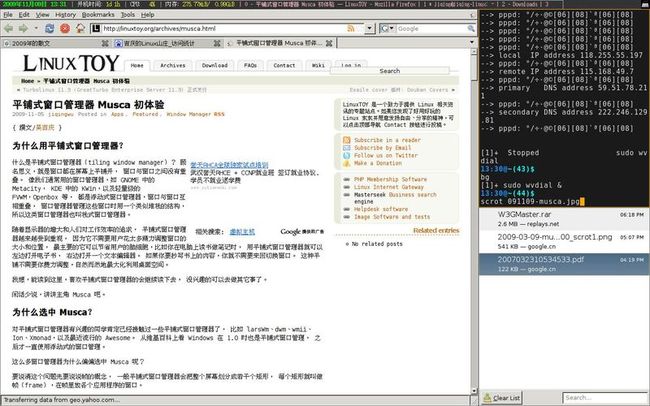
Task: Open the File menu
Action: [8, 15]
